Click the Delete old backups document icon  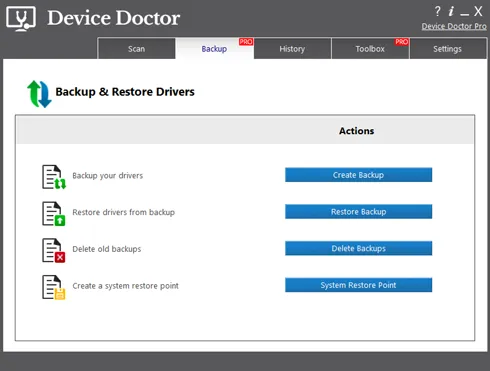pos(53,250)
